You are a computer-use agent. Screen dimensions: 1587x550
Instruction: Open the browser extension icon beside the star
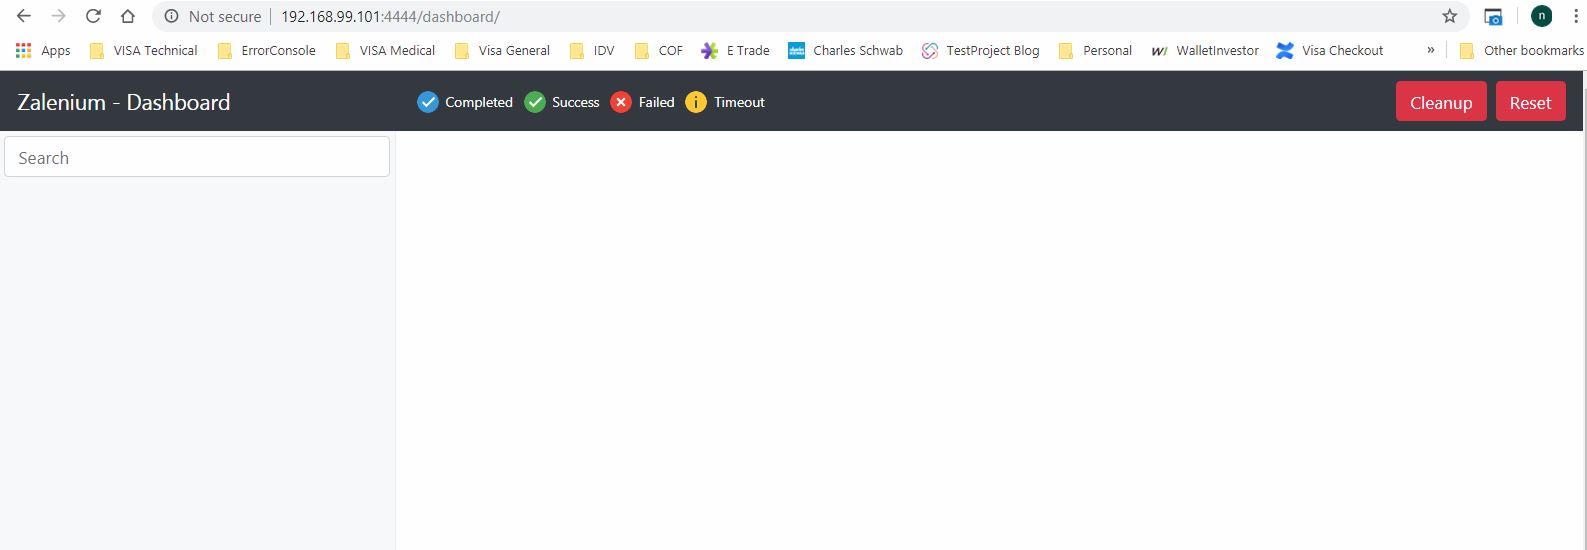(1493, 16)
